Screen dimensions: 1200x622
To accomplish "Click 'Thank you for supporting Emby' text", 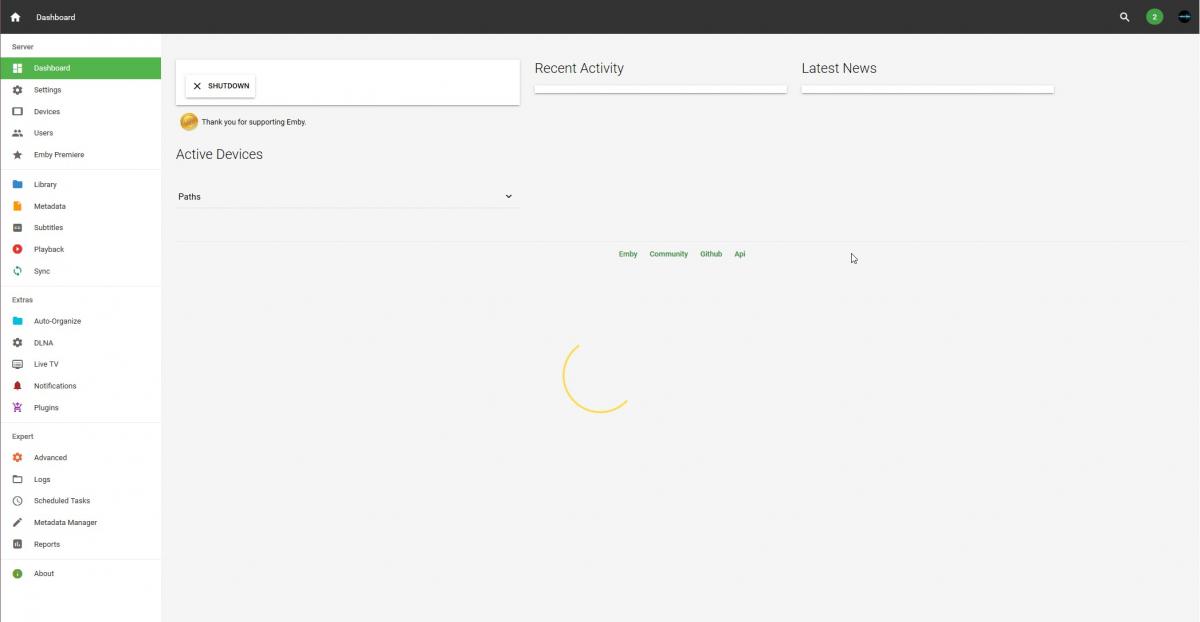I will (x=254, y=122).
